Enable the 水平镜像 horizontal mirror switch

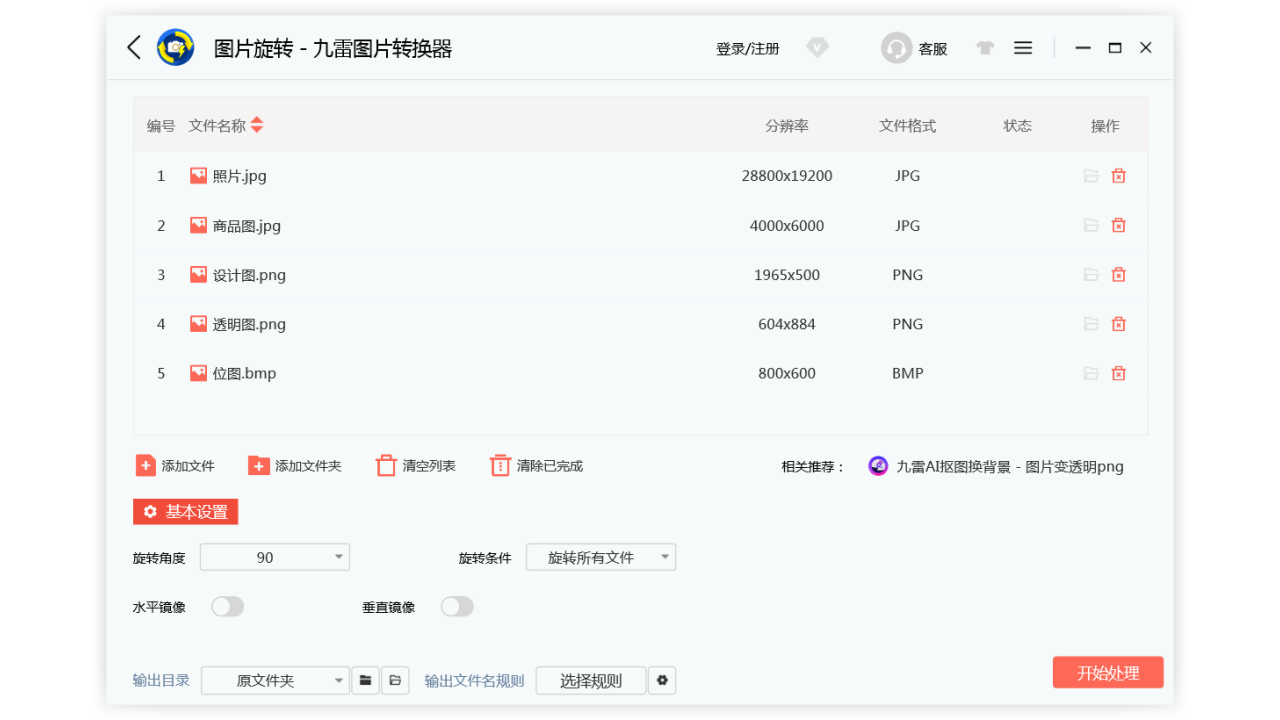coord(227,606)
